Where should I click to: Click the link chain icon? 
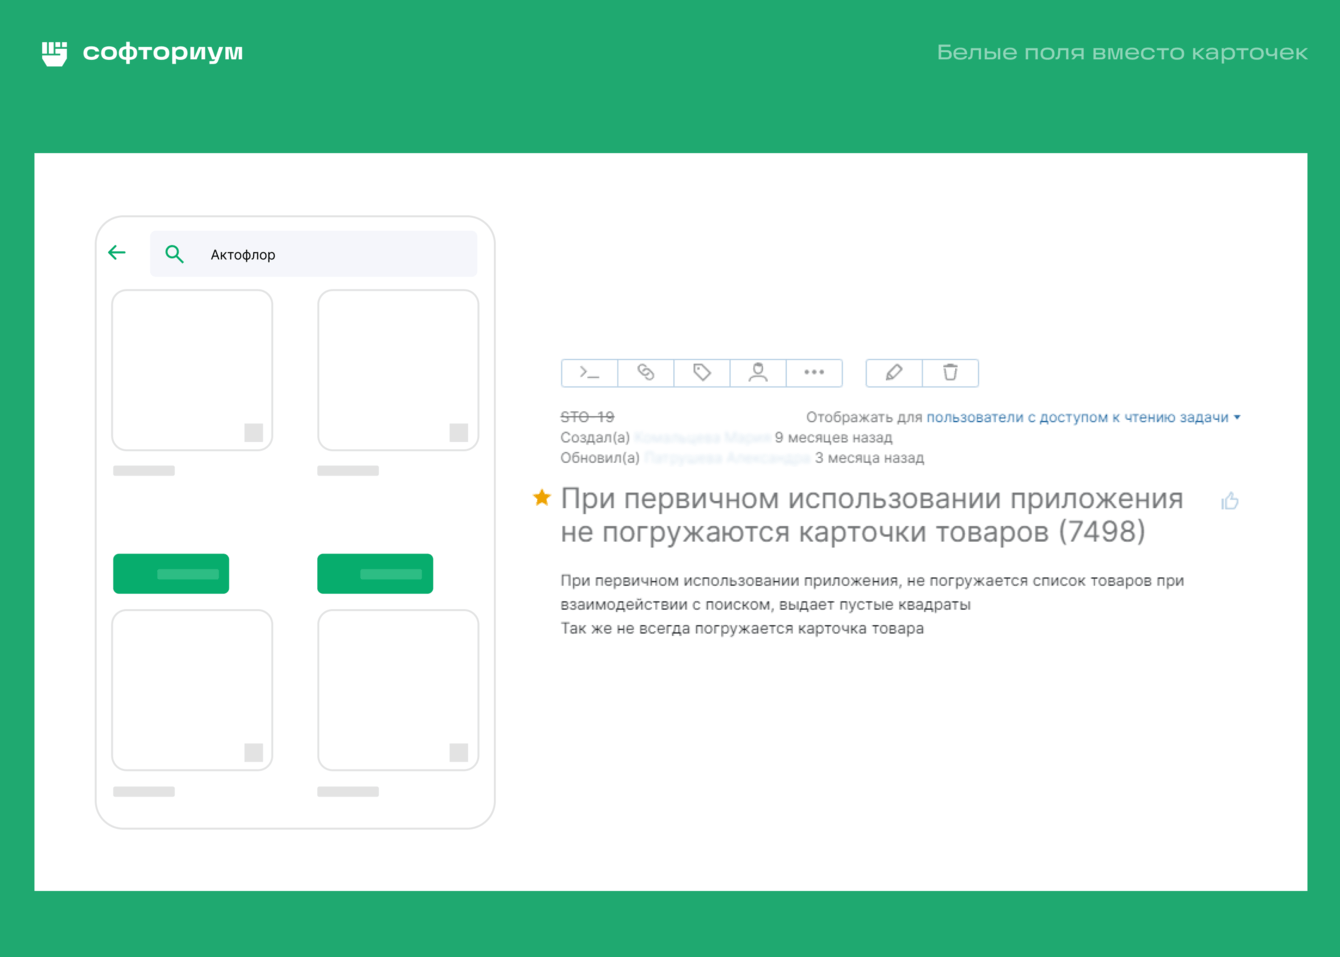(646, 373)
